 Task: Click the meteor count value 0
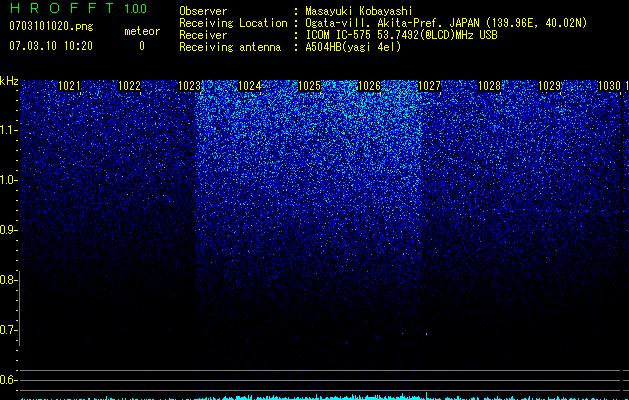pos(142,46)
